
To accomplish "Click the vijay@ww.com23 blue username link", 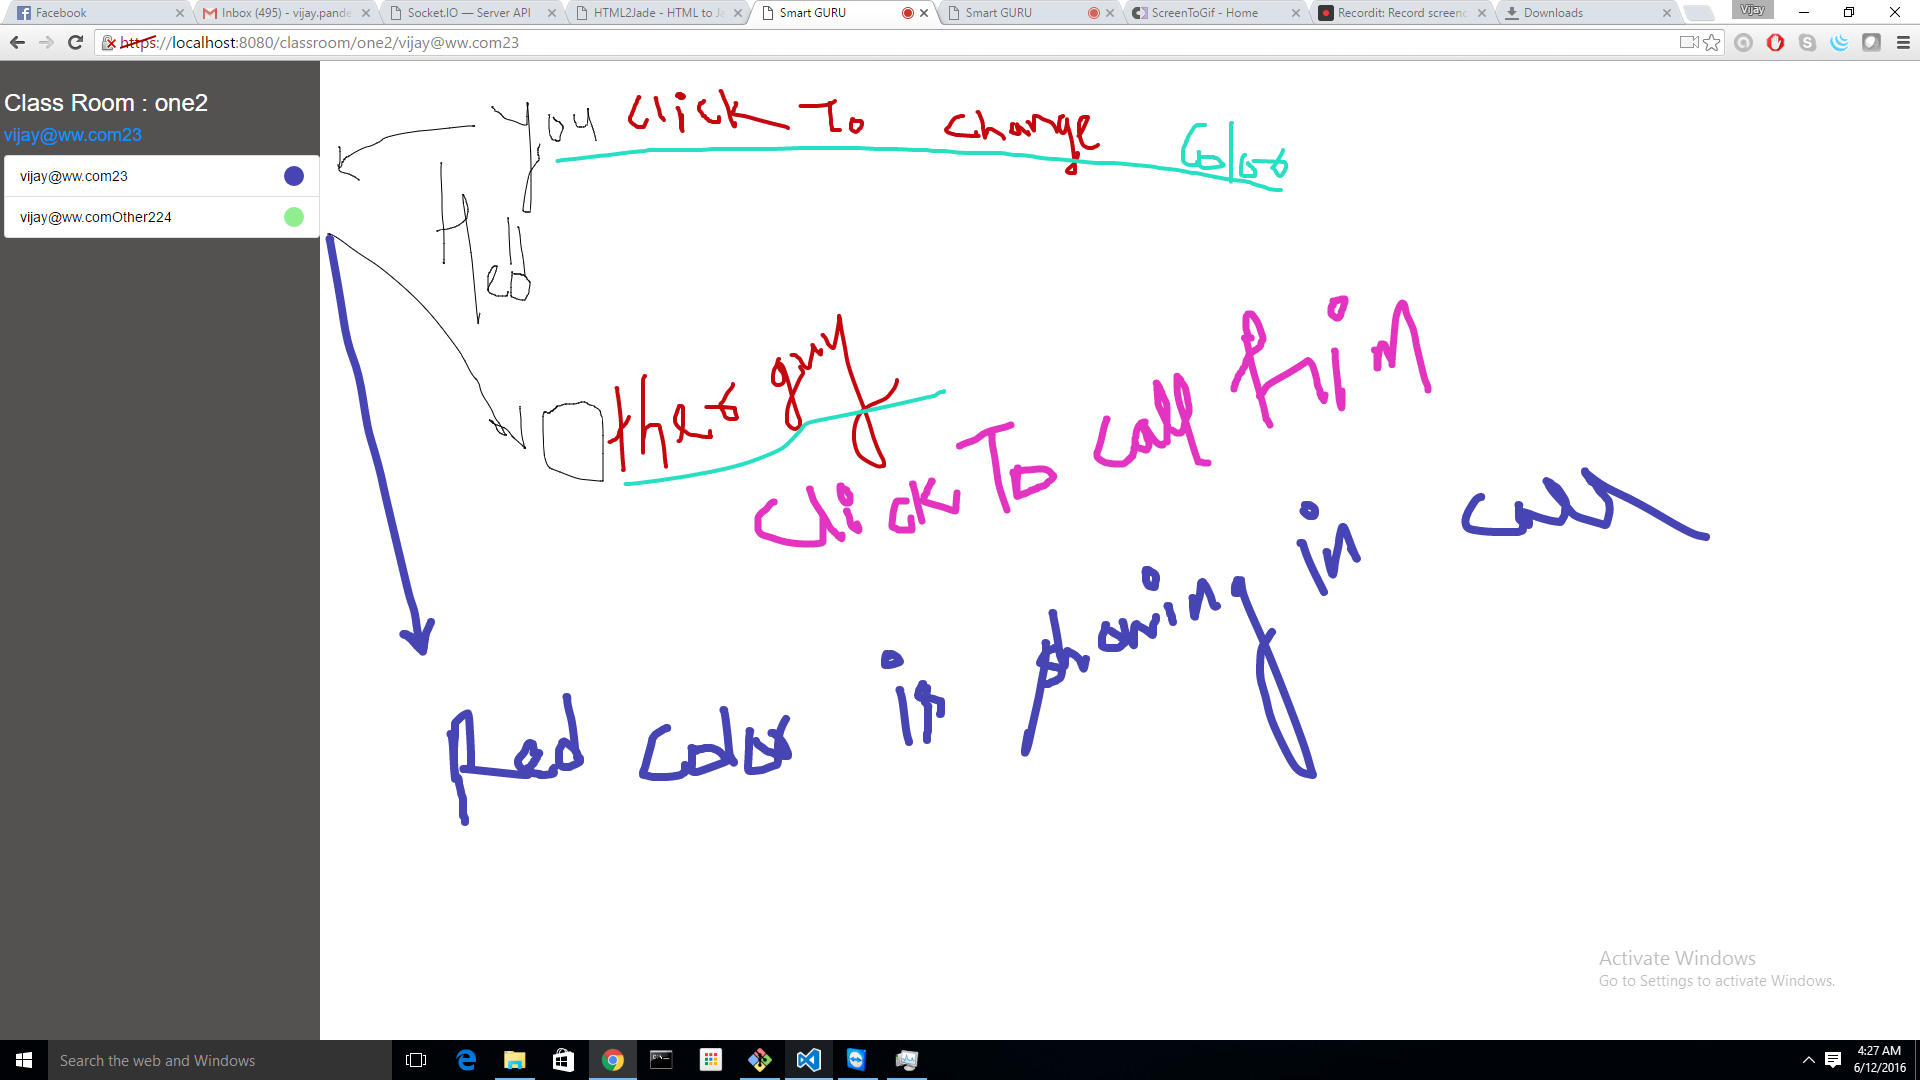I will pyautogui.click(x=73, y=135).
